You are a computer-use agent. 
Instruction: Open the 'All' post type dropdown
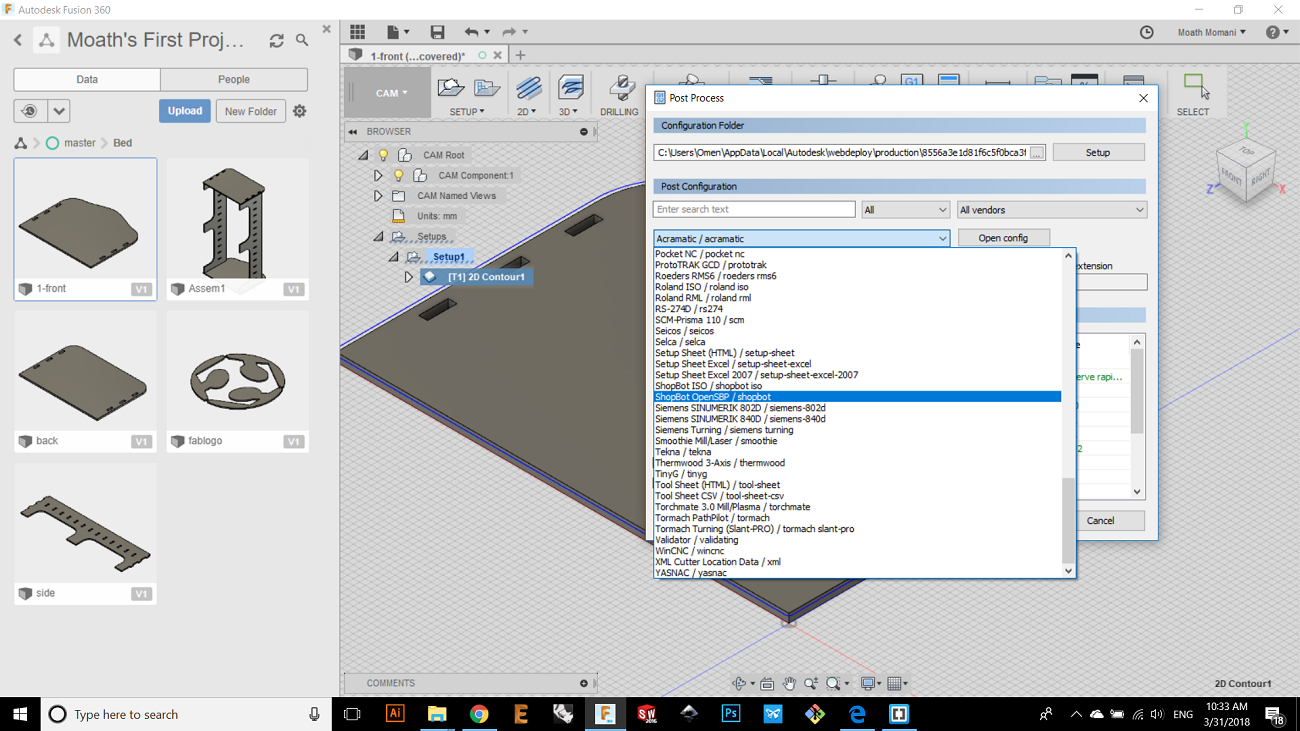[905, 210]
